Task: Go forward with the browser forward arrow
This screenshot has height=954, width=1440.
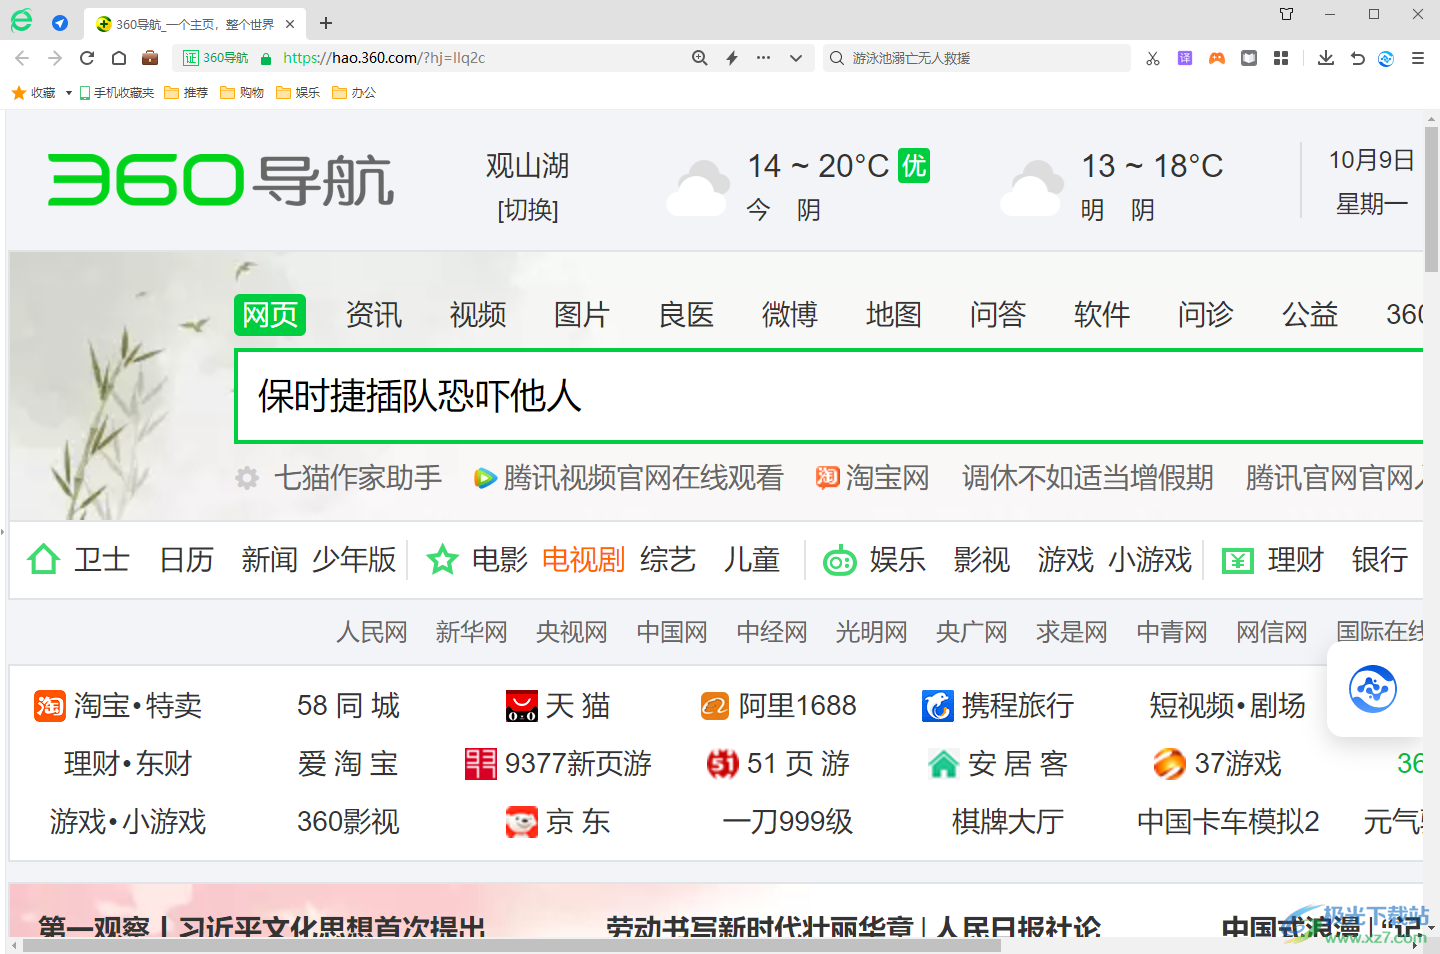Action: pos(55,58)
